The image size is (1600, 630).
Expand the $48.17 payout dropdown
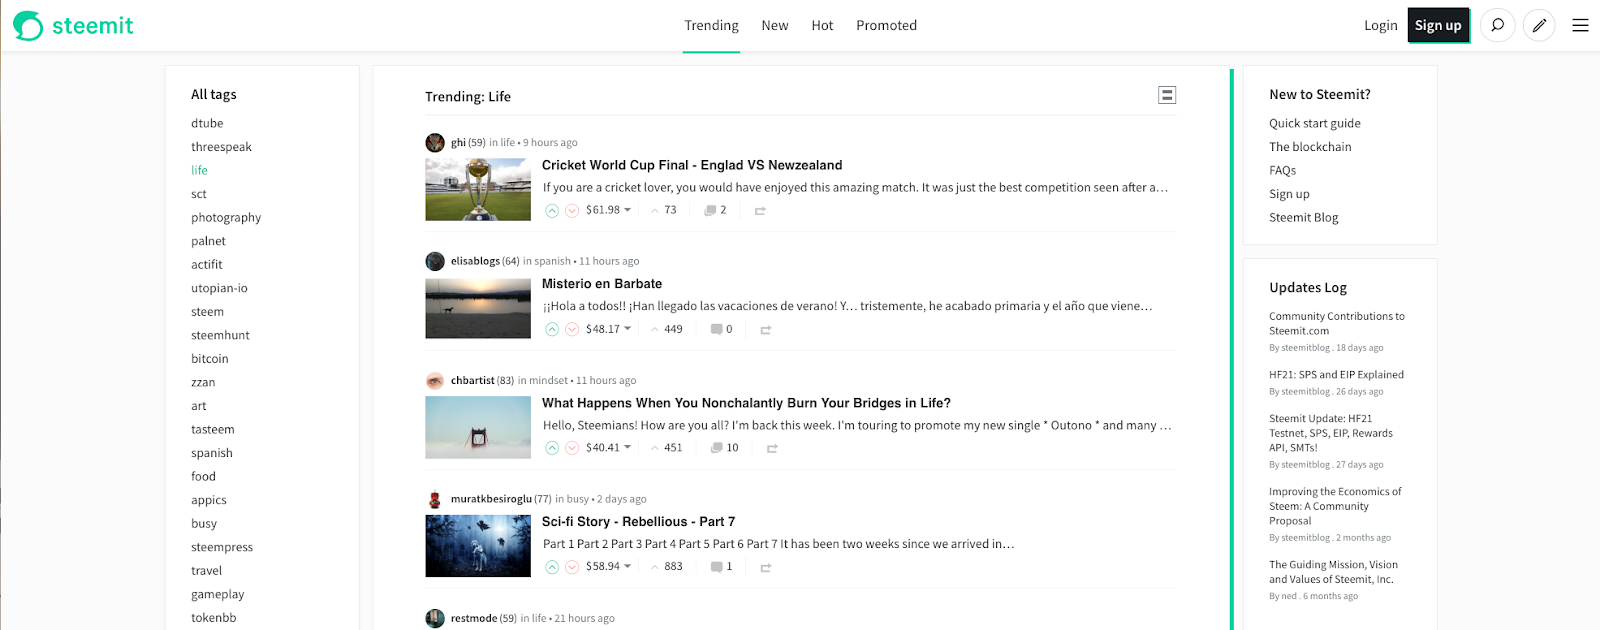tap(608, 329)
